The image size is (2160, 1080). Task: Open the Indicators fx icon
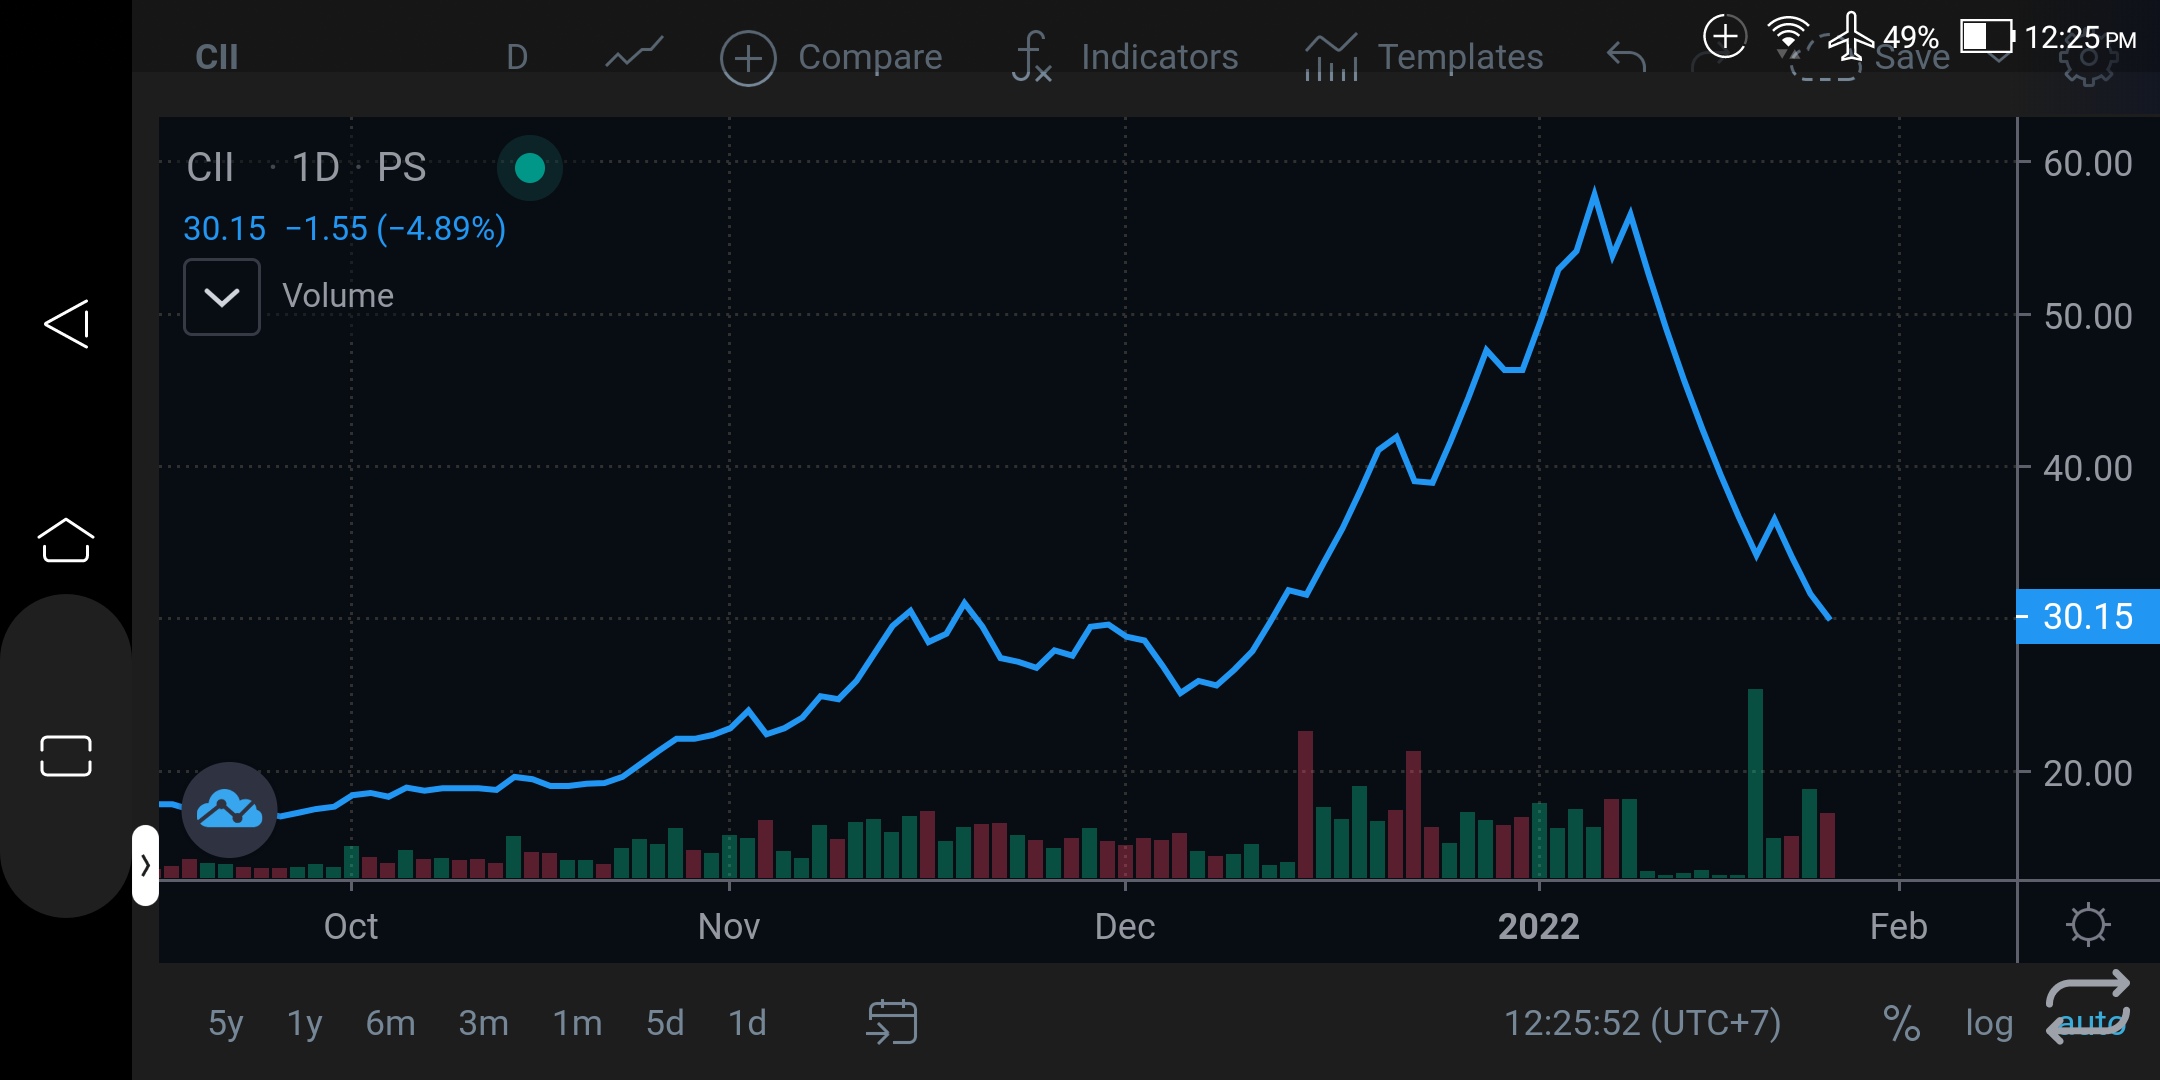point(1031,57)
